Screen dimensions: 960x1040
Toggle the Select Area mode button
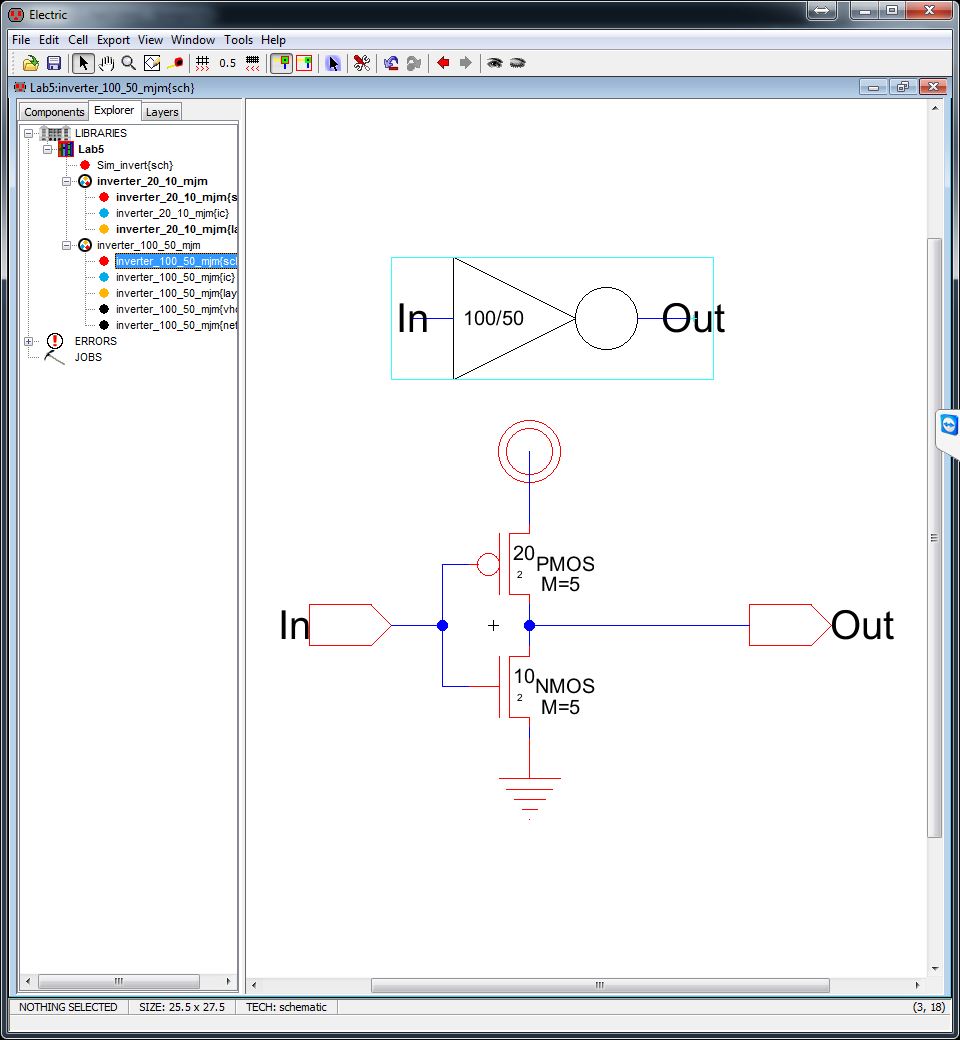point(304,63)
